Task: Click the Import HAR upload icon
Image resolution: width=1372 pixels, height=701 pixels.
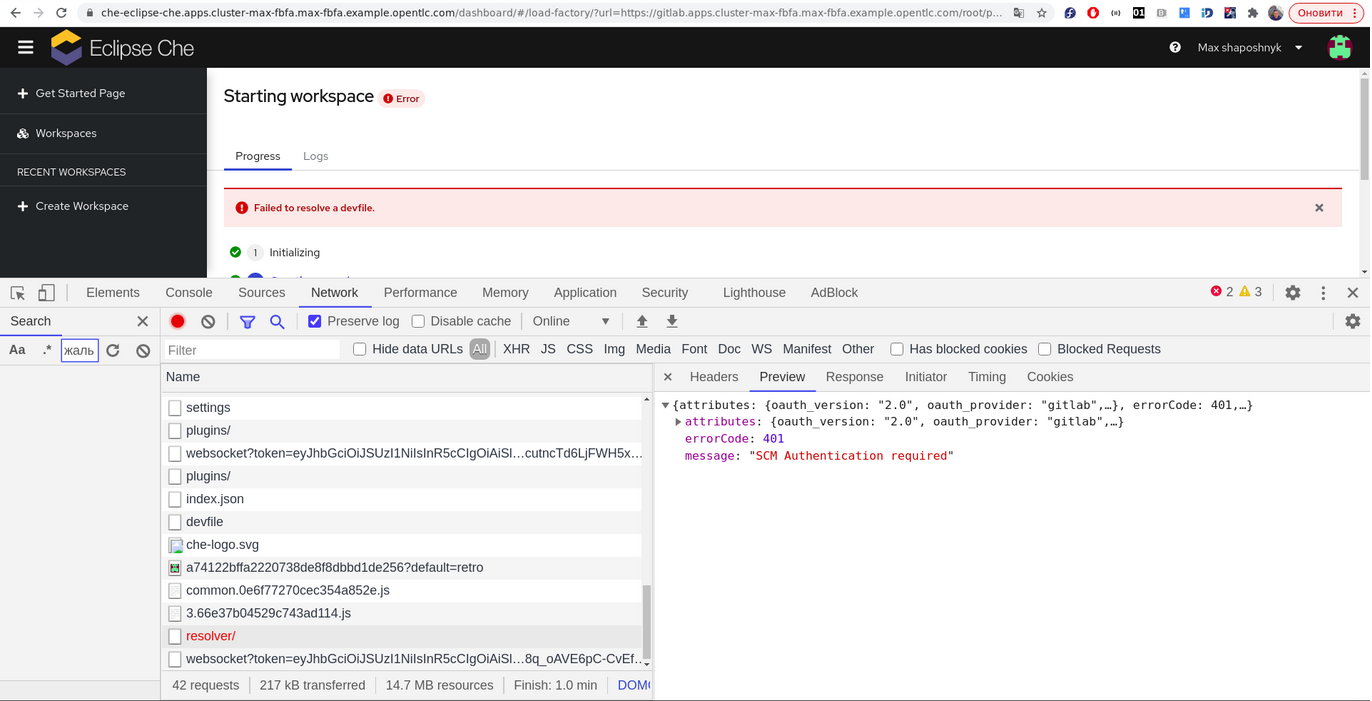Action: (x=642, y=321)
